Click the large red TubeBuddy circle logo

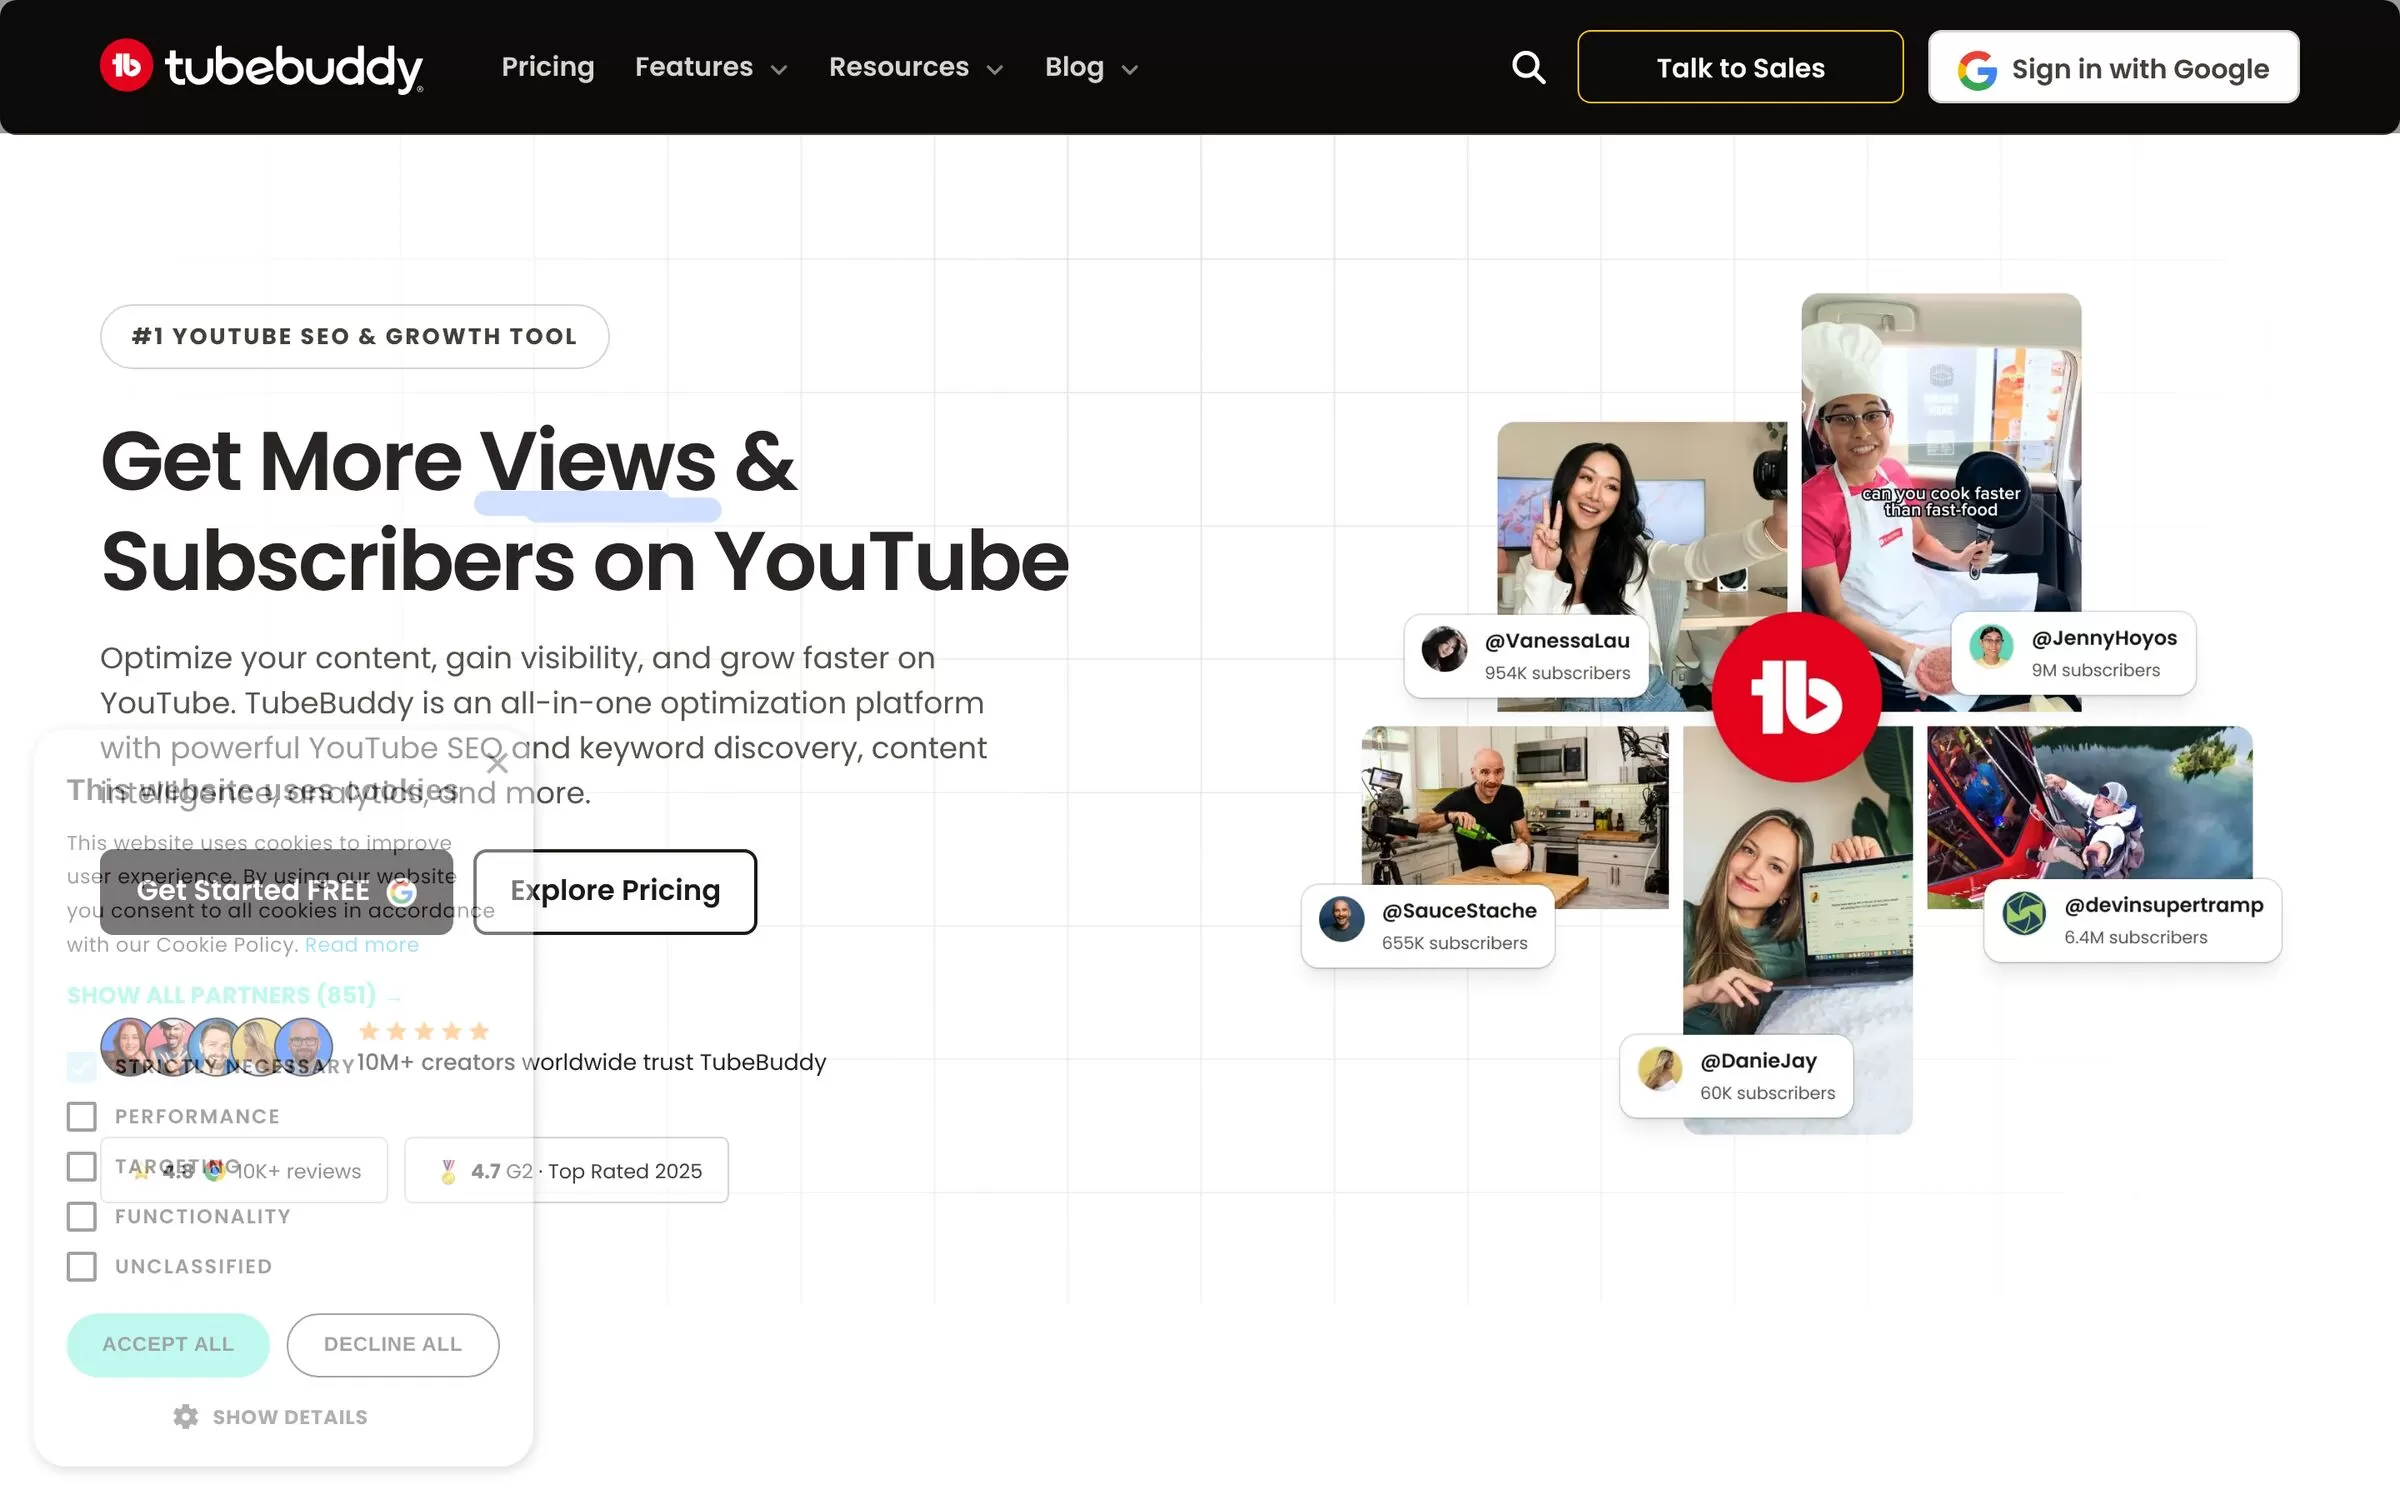(x=1796, y=697)
